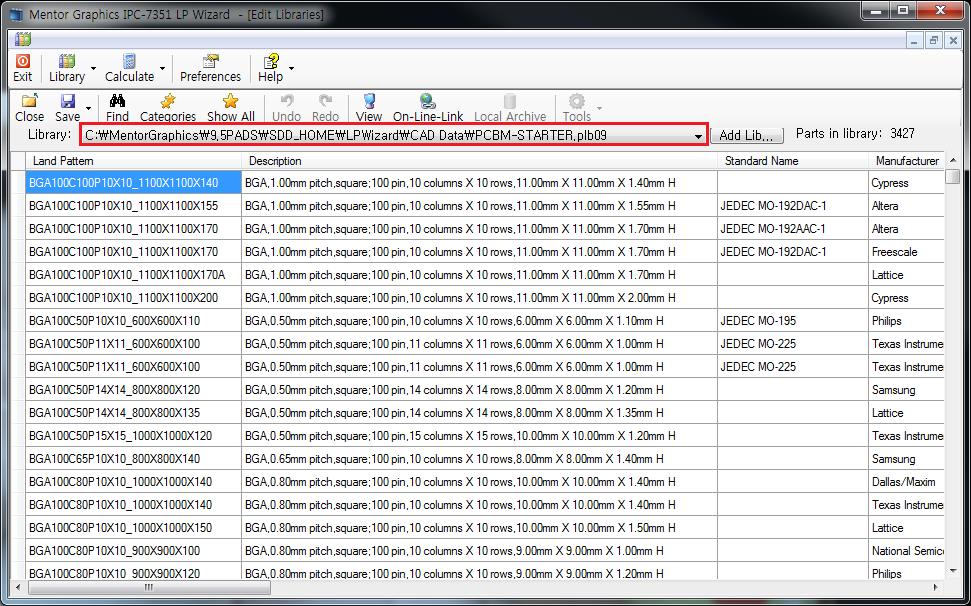Sort by Manufacturer column header
Viewport: 971px width, 606px height.
(907, 161)
